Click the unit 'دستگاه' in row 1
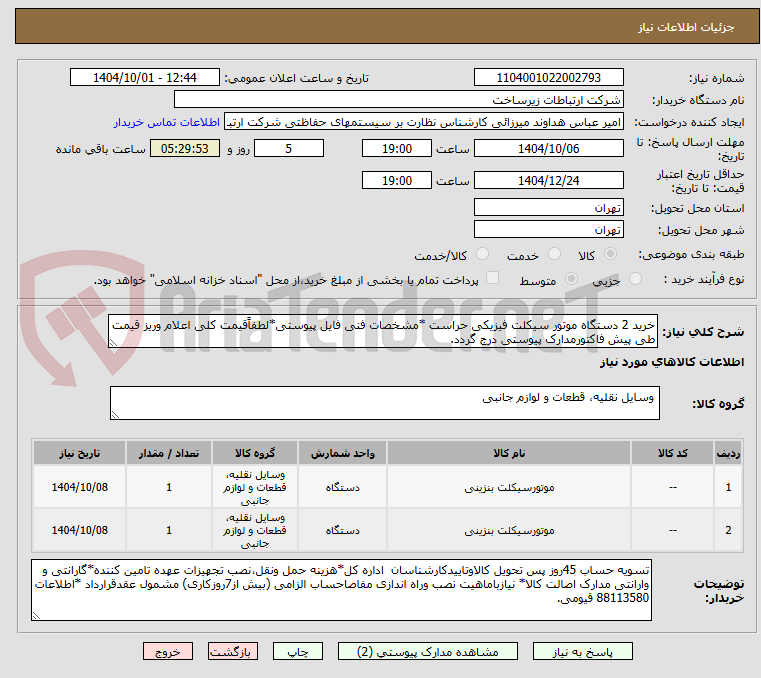This screenshot has width=761, height=678. 343,487
